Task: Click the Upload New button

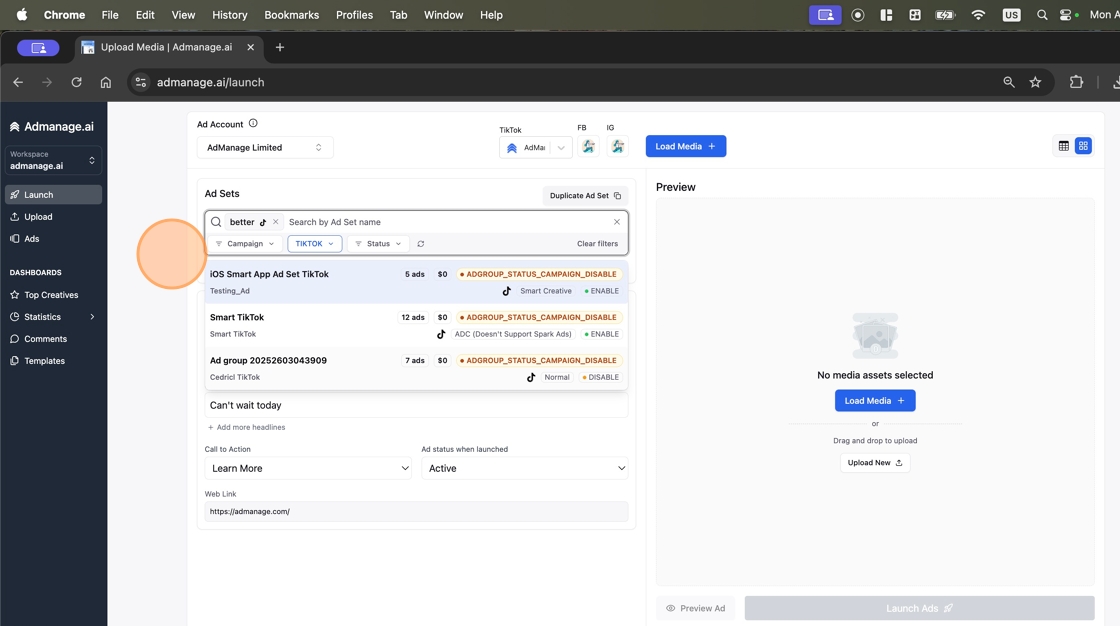Action: (x=875, y=463)
